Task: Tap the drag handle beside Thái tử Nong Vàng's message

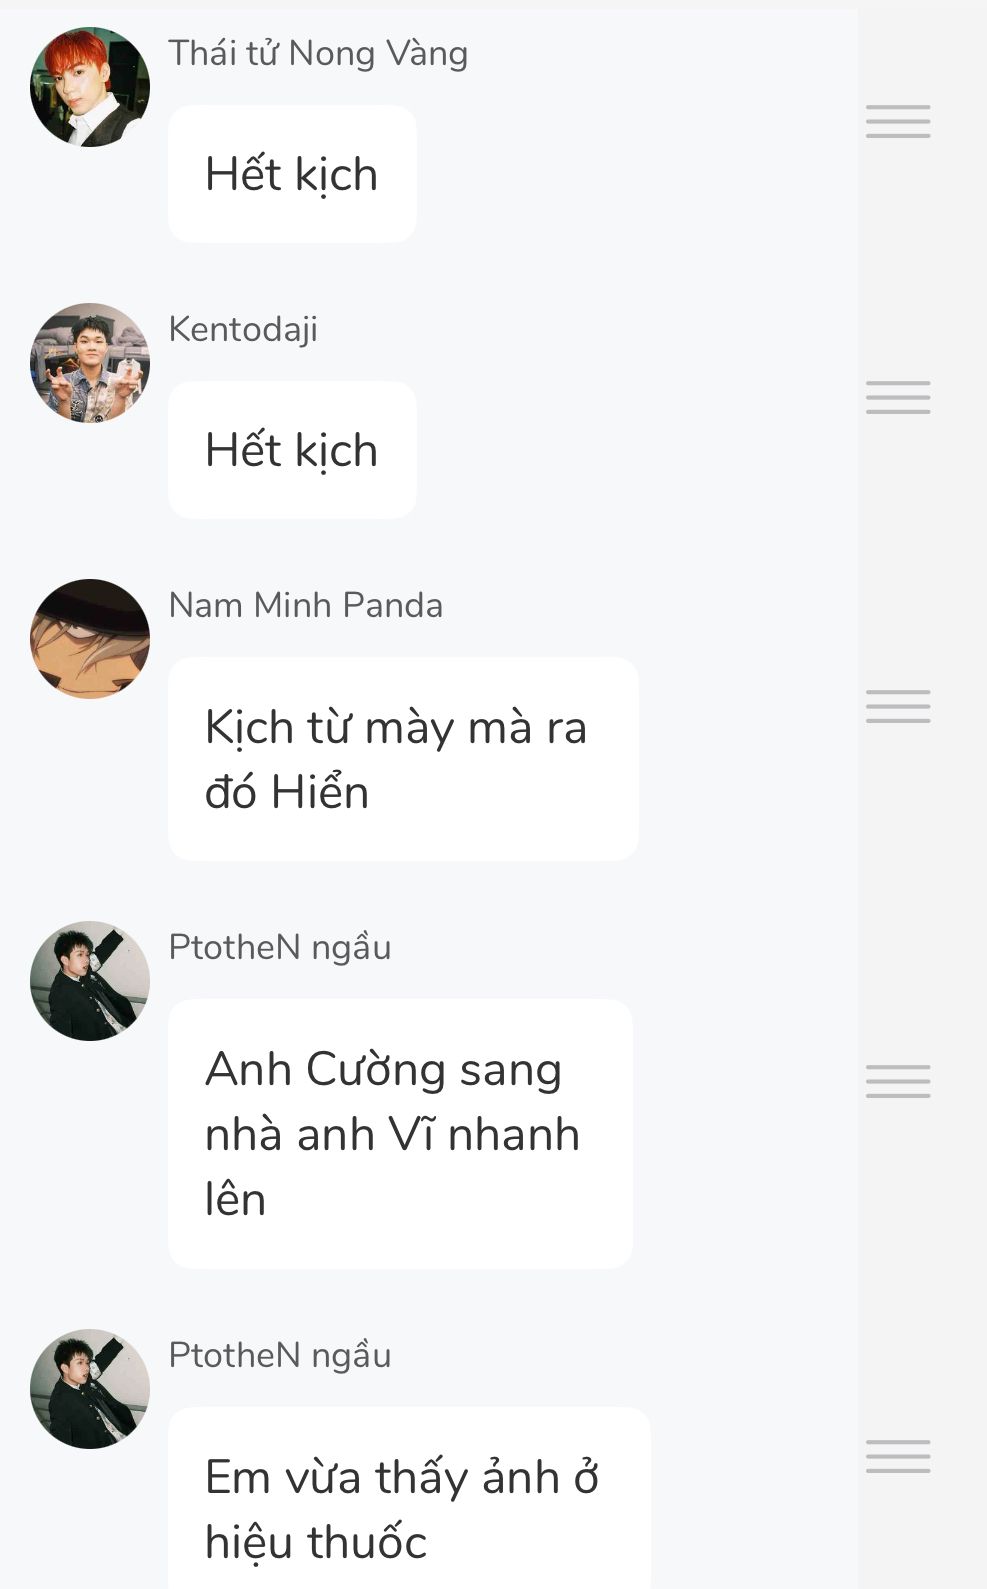Action: [x=898, y=121]
